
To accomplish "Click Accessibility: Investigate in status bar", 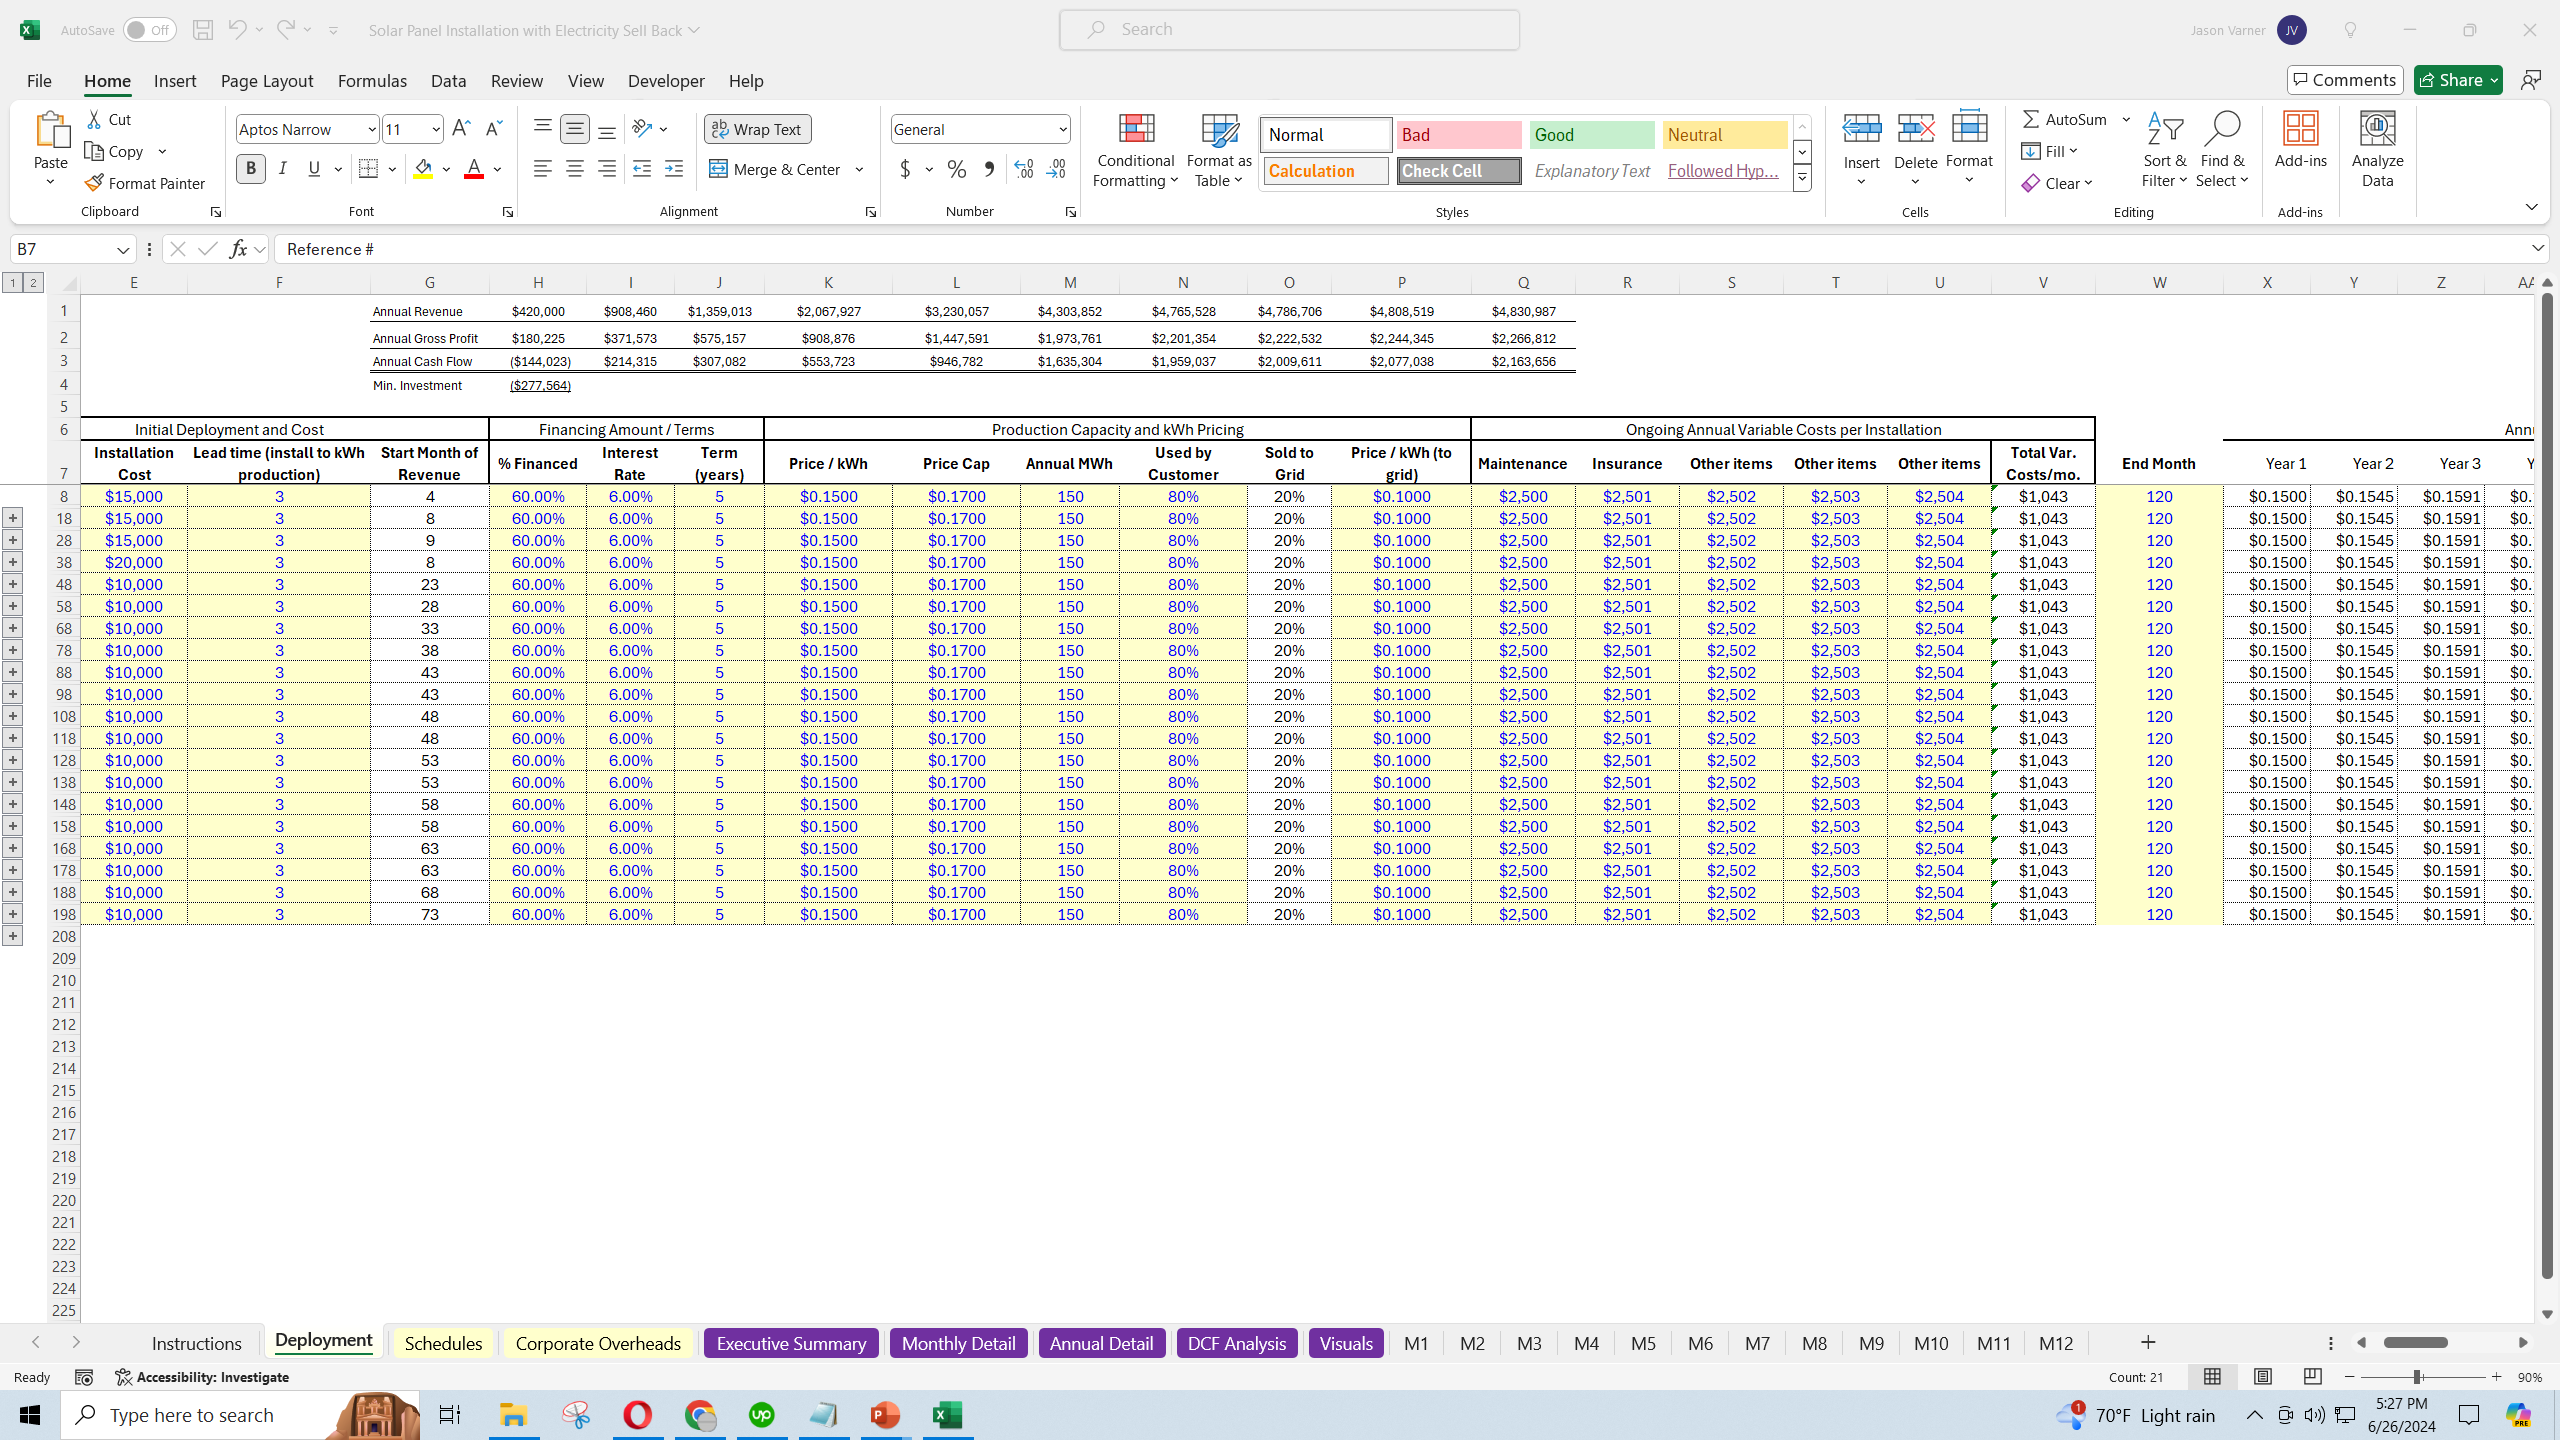I will pyautogui.click(x=202, y=1377).
